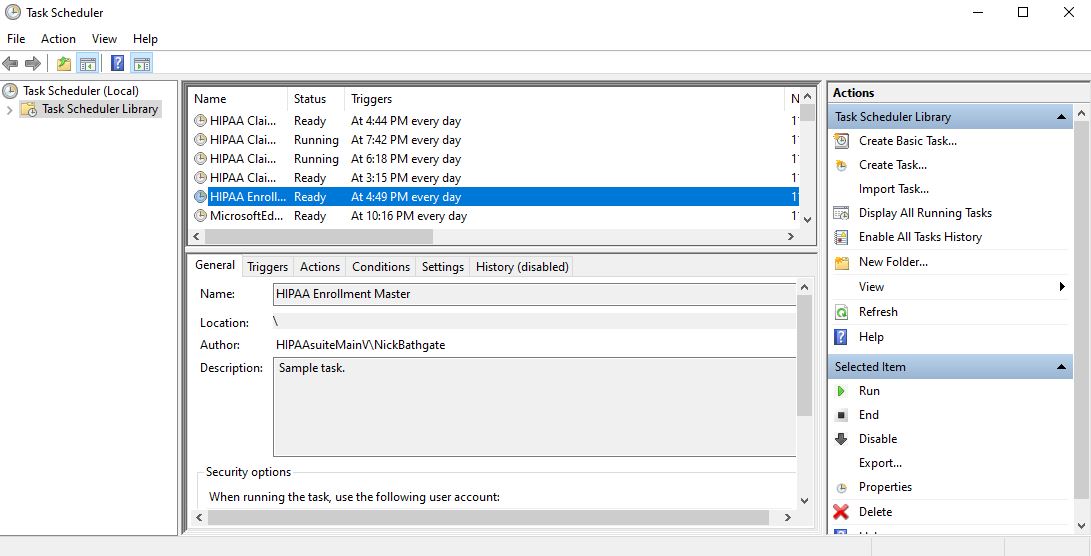
Task: Click the Back arrow toolbar icon
Action: point(10,64)
